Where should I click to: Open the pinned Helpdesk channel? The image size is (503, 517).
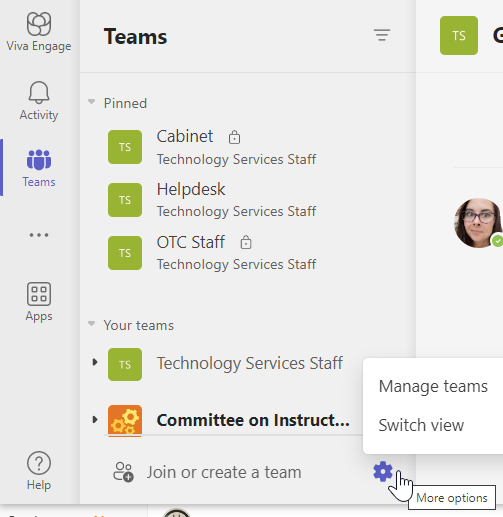pyautogui.click(x=191, y=189)
